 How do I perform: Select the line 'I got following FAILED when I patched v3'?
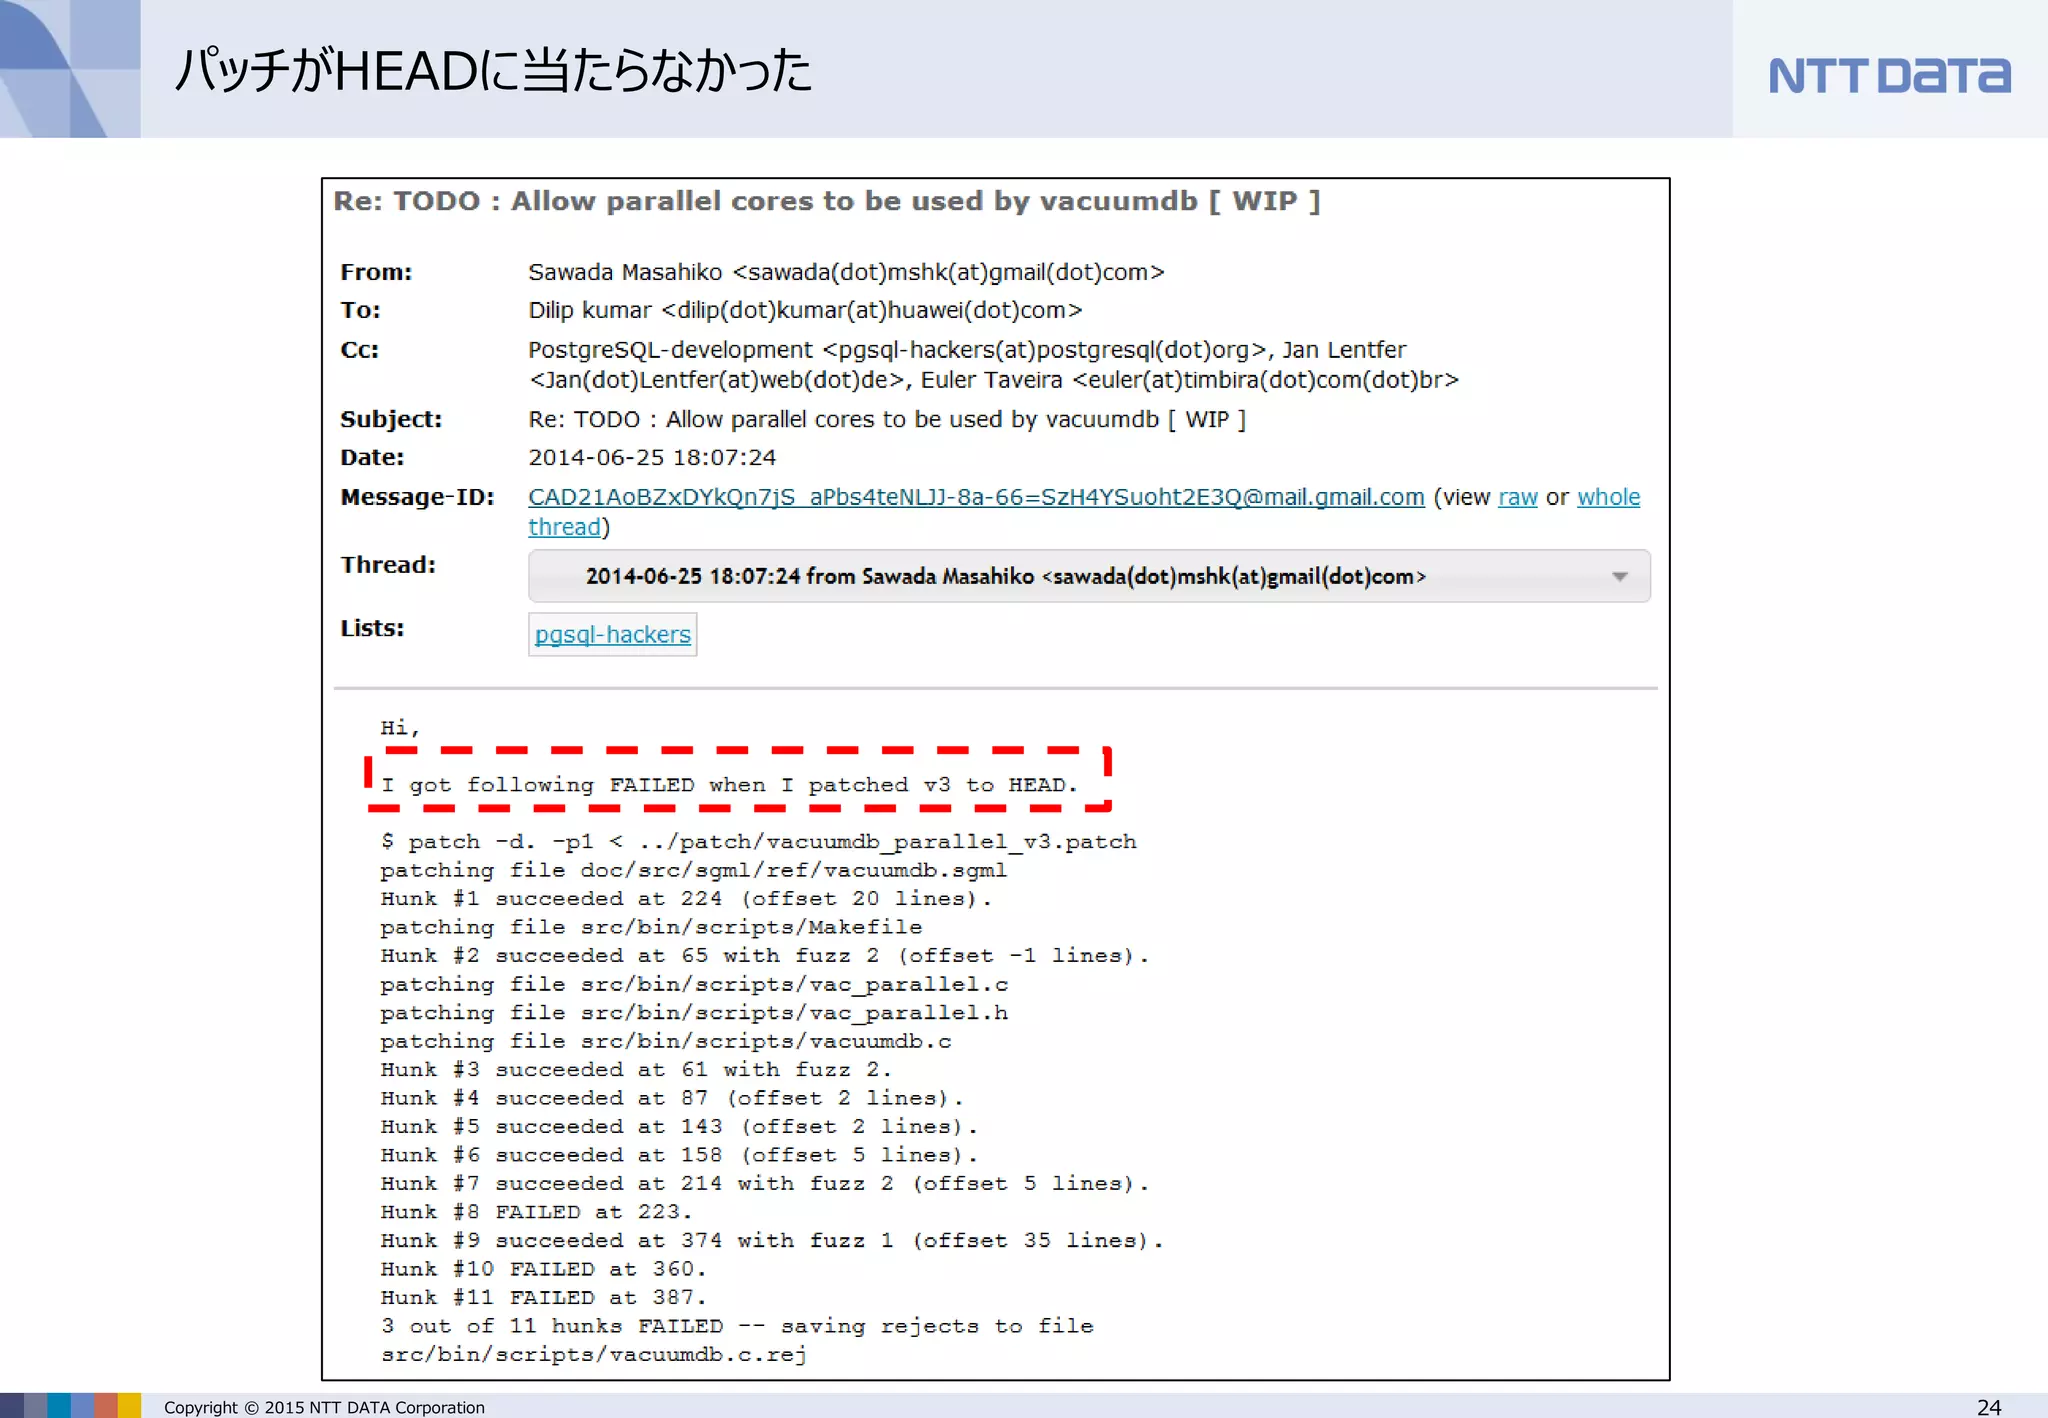[729, 785]
